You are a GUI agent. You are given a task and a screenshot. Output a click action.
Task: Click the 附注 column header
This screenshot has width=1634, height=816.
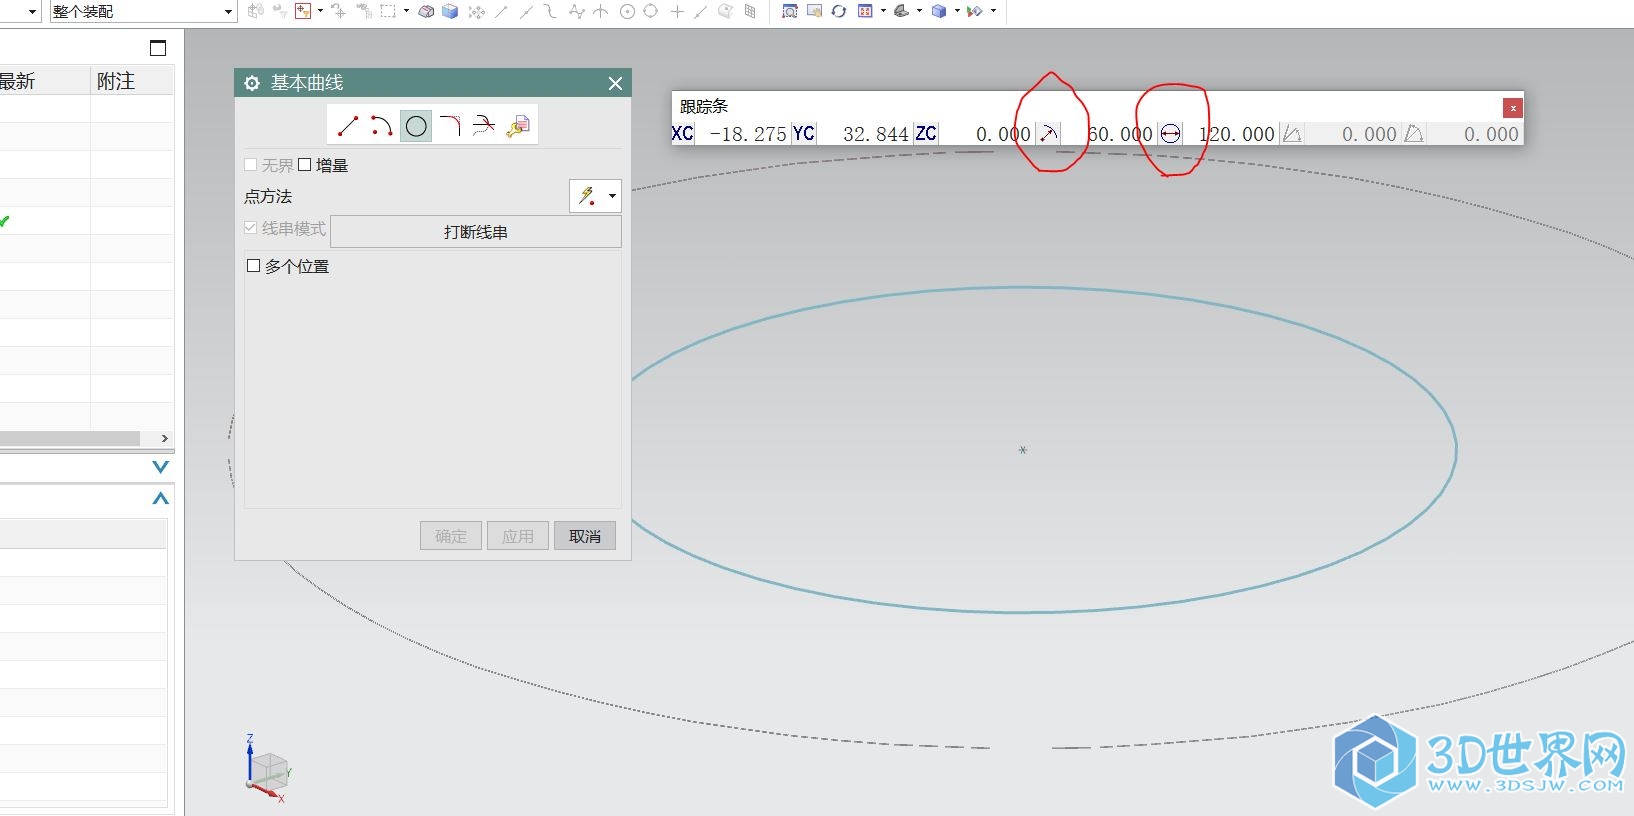click(132, 81)
